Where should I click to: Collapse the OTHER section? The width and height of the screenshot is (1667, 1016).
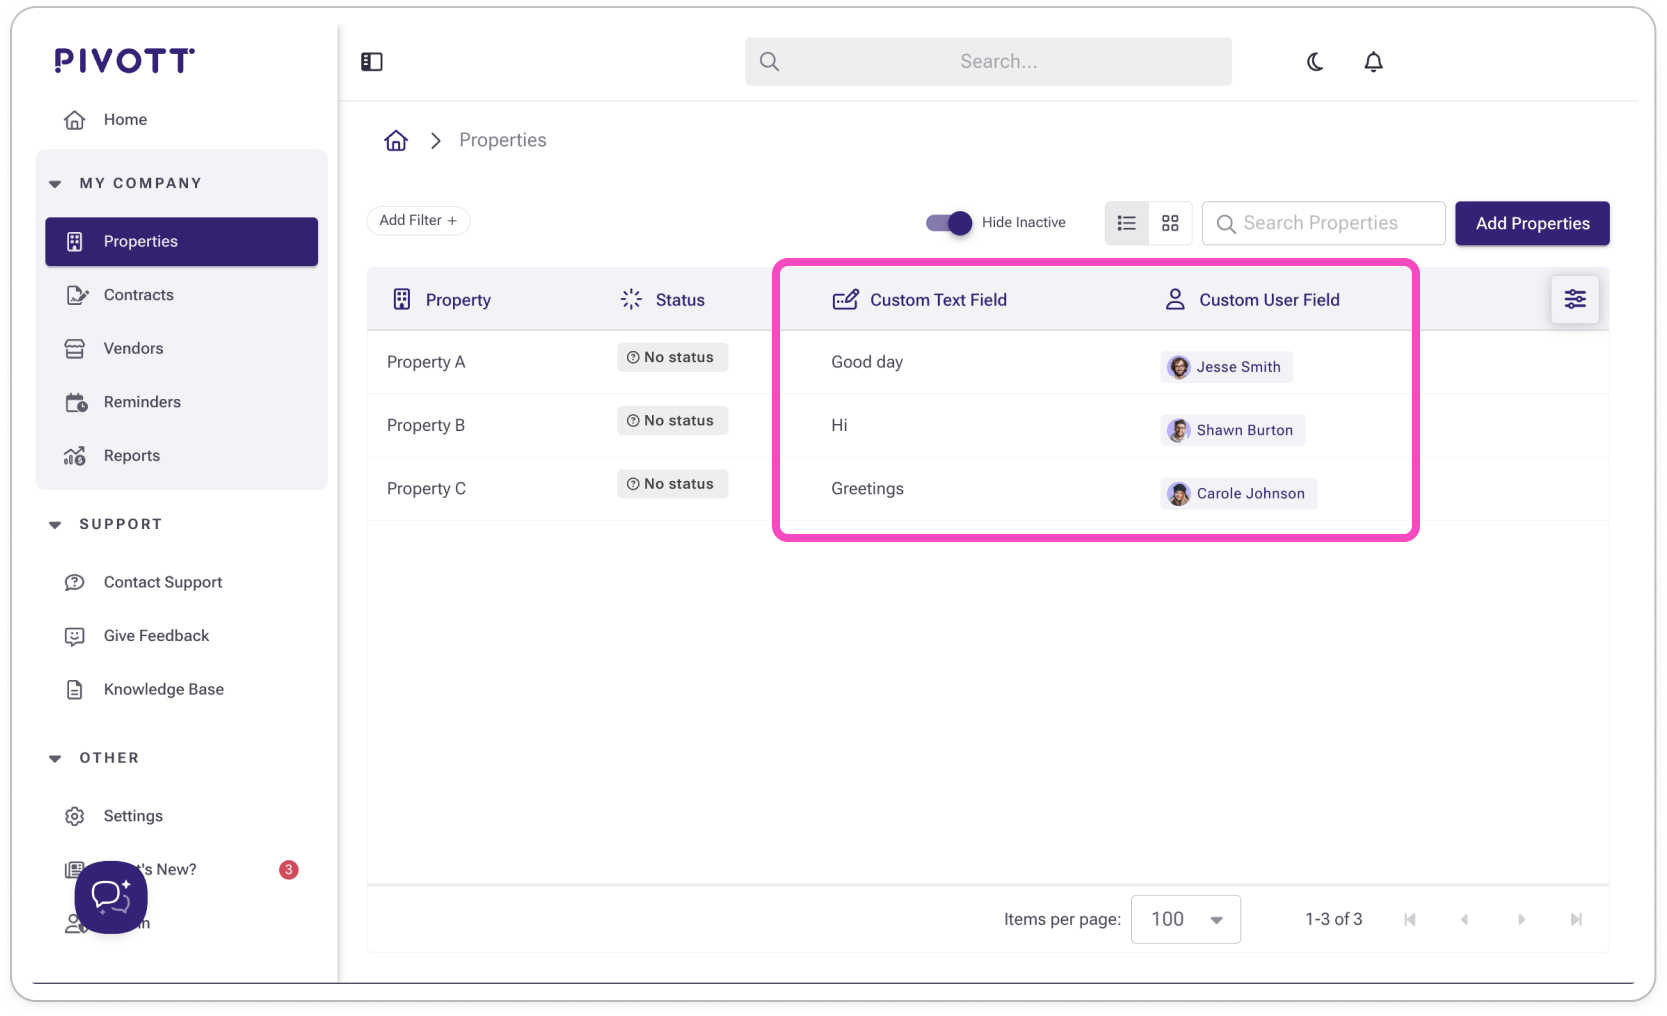coord(56,759)
